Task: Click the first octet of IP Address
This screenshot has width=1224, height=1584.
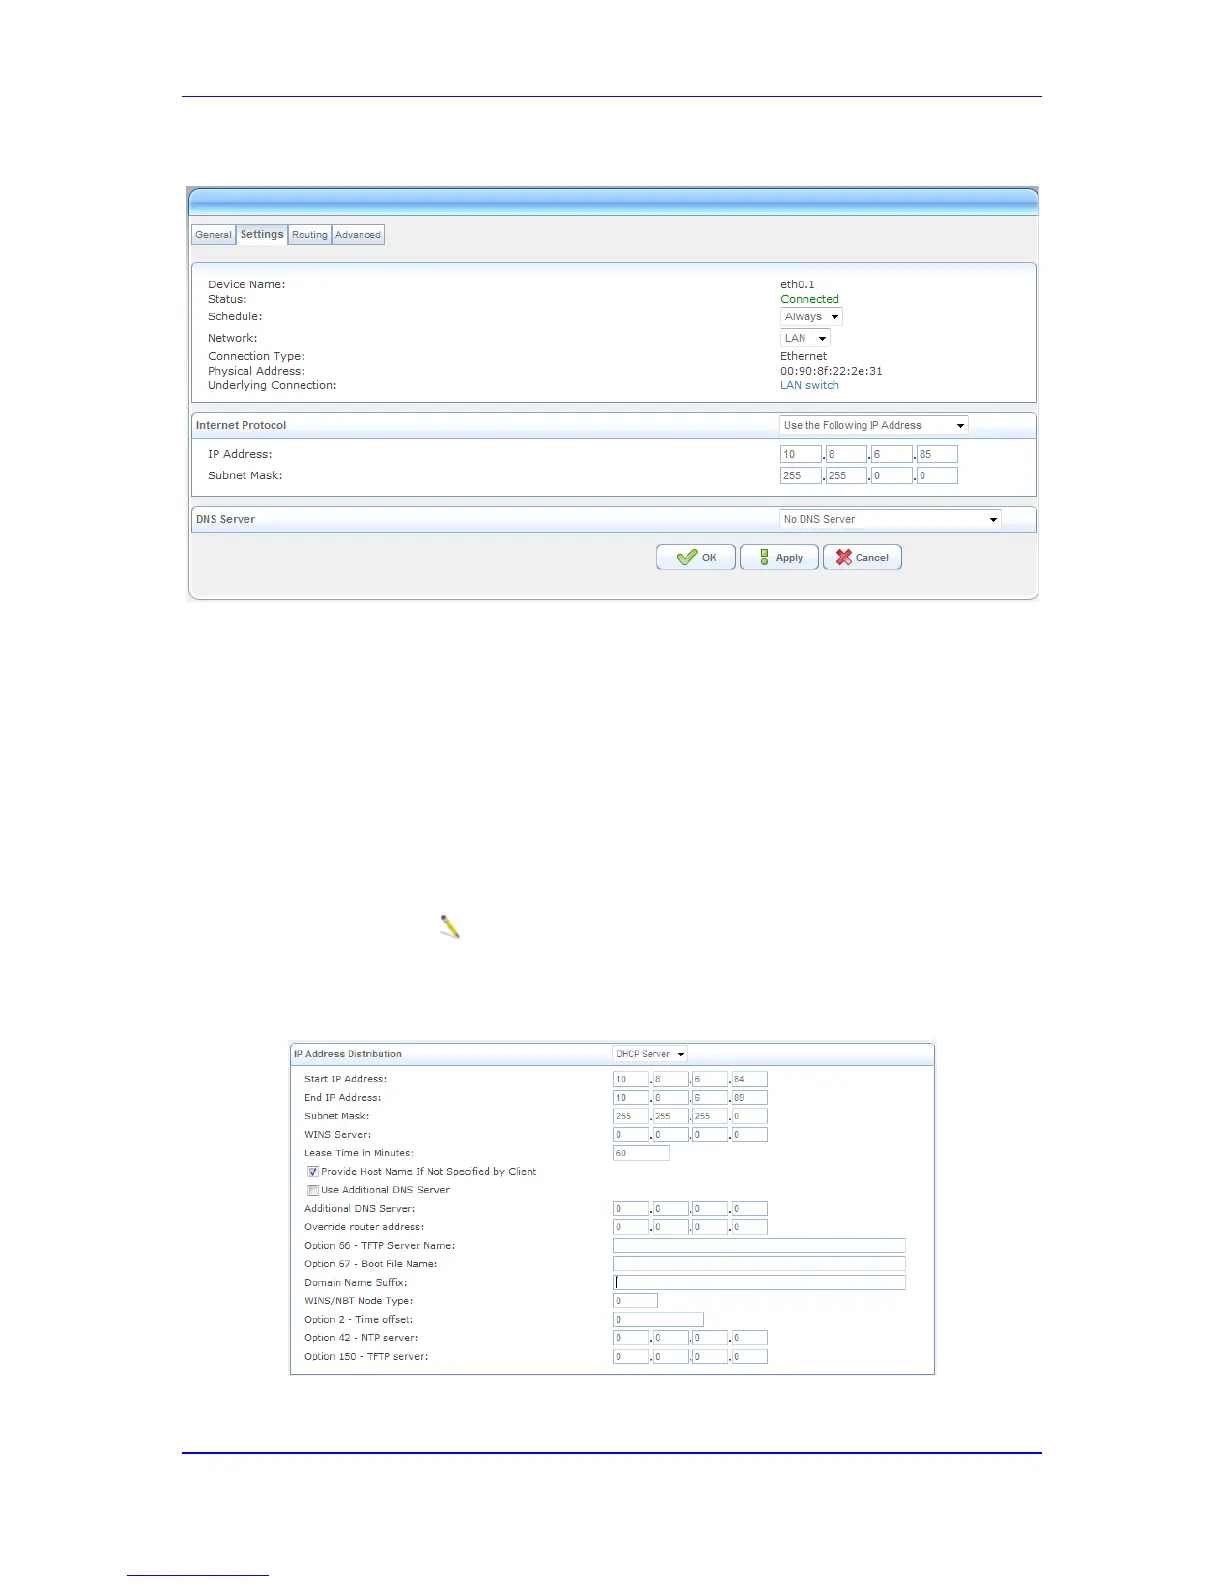Action: click(x=801, y=454)
